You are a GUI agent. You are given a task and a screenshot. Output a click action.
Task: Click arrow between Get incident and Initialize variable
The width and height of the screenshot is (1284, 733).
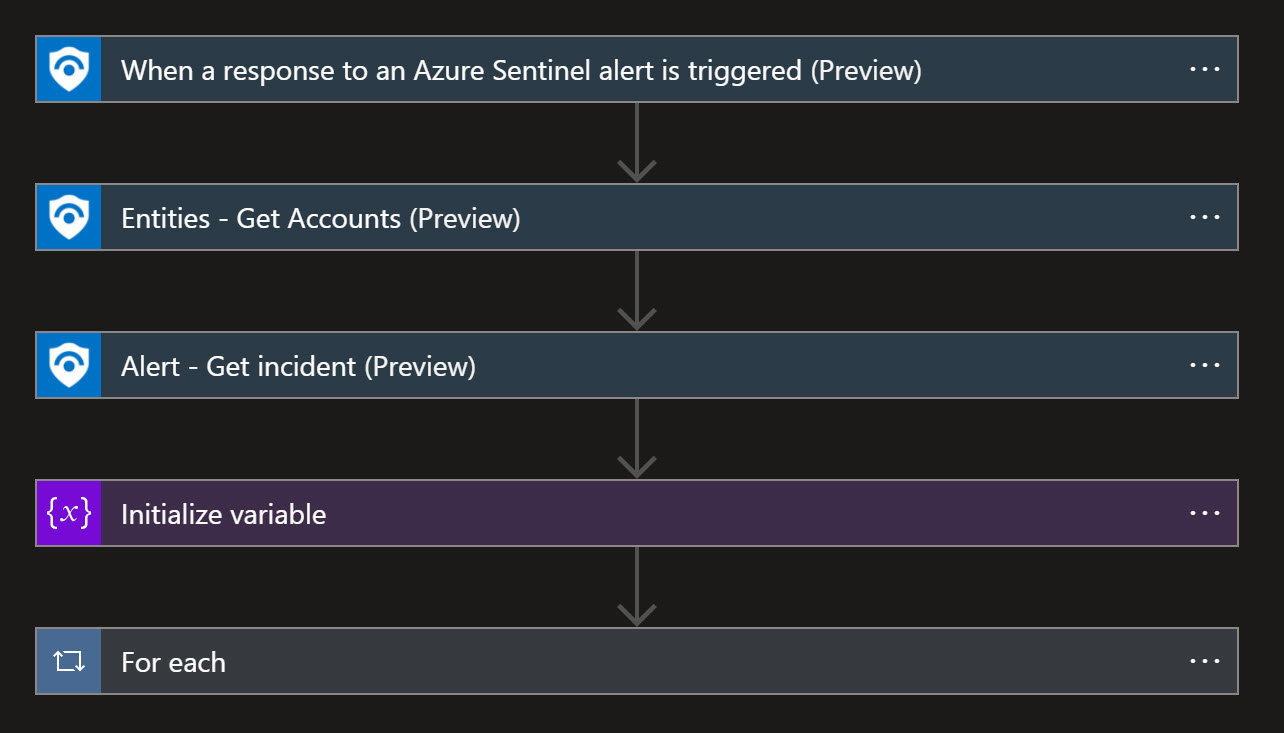tap(637, 439)
